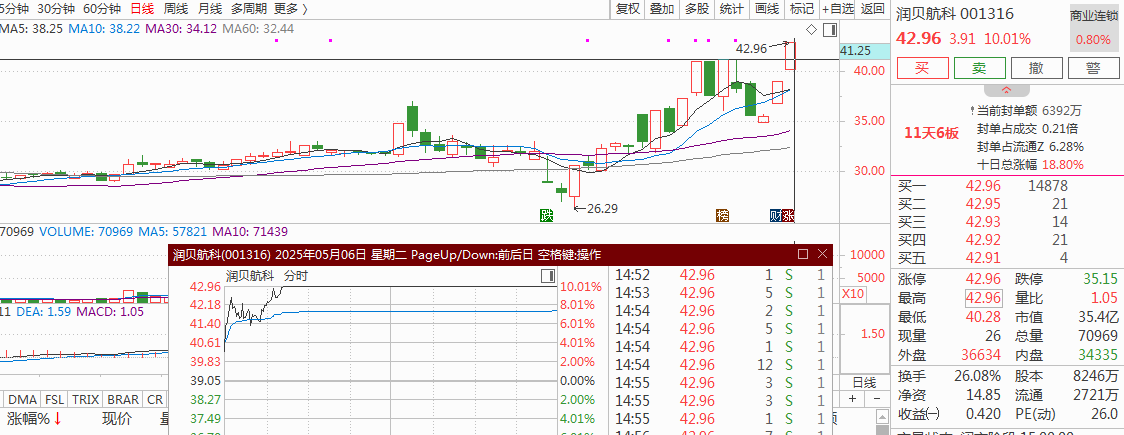Click the 11天6板 label
This screenshot has height=435, width=1124.
[931, 133]
